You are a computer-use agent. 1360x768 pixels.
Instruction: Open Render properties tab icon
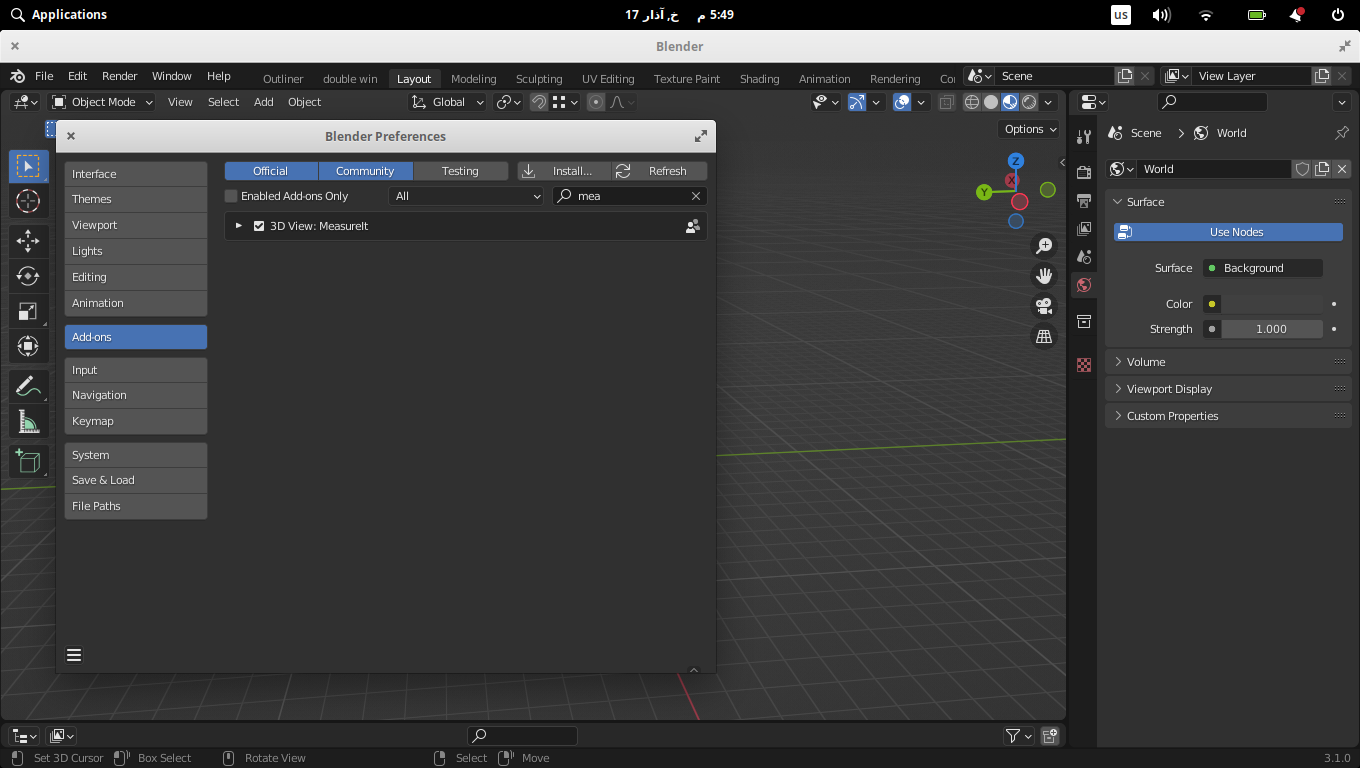pos(1084,173)
